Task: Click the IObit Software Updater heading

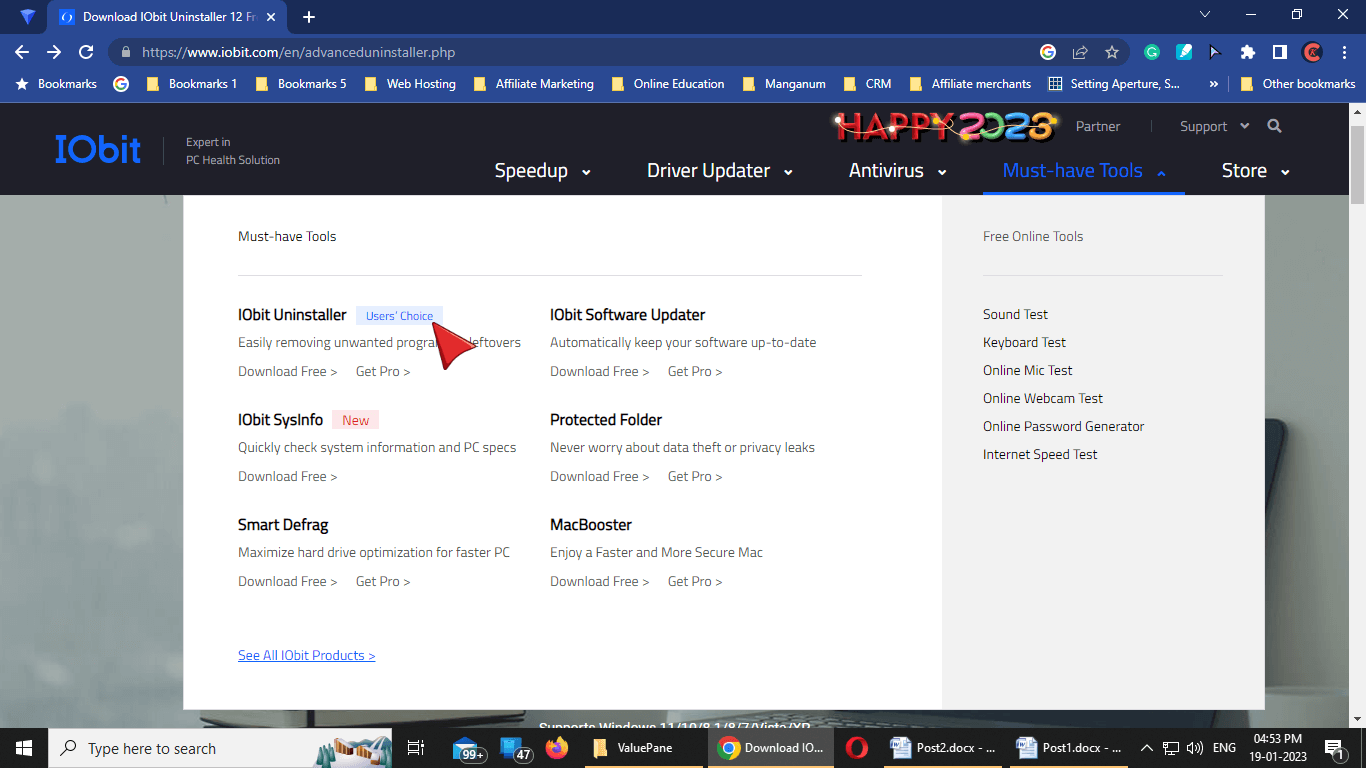Action: 627,314
